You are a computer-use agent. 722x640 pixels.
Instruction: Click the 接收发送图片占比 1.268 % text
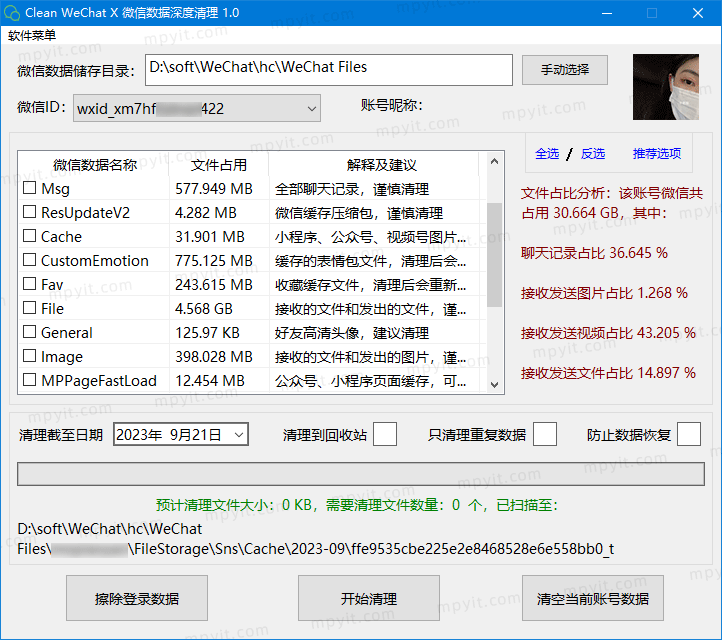point(604,293)
